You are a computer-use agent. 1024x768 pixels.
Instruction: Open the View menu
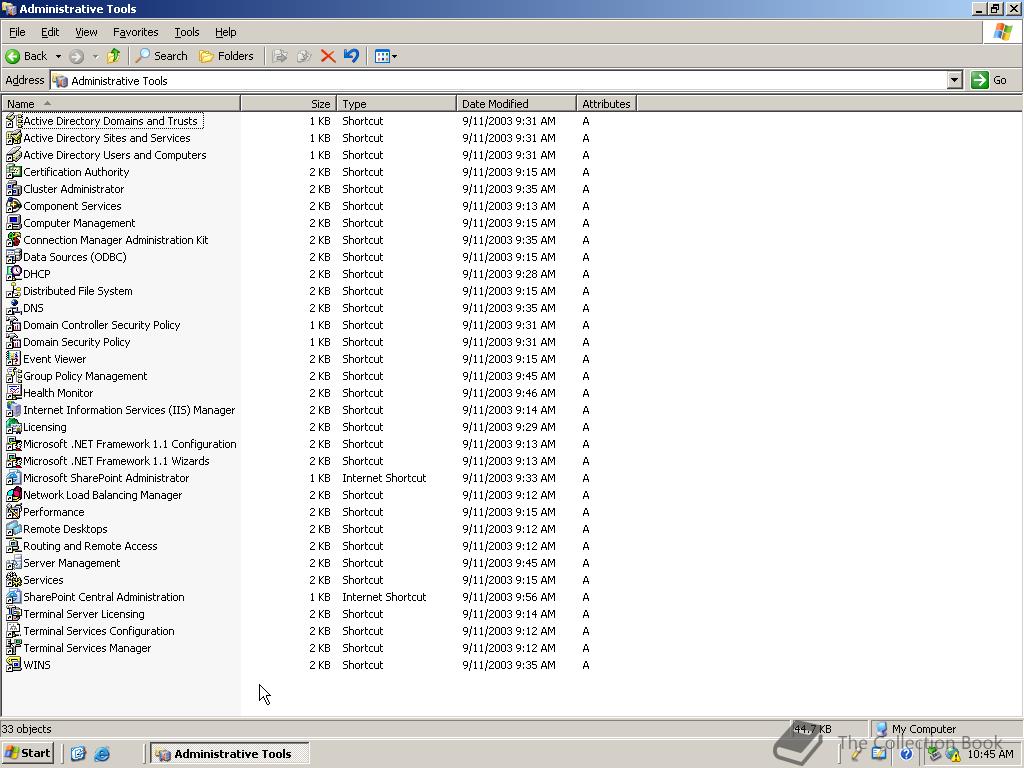pyautogui.click(x=86, y=32)
